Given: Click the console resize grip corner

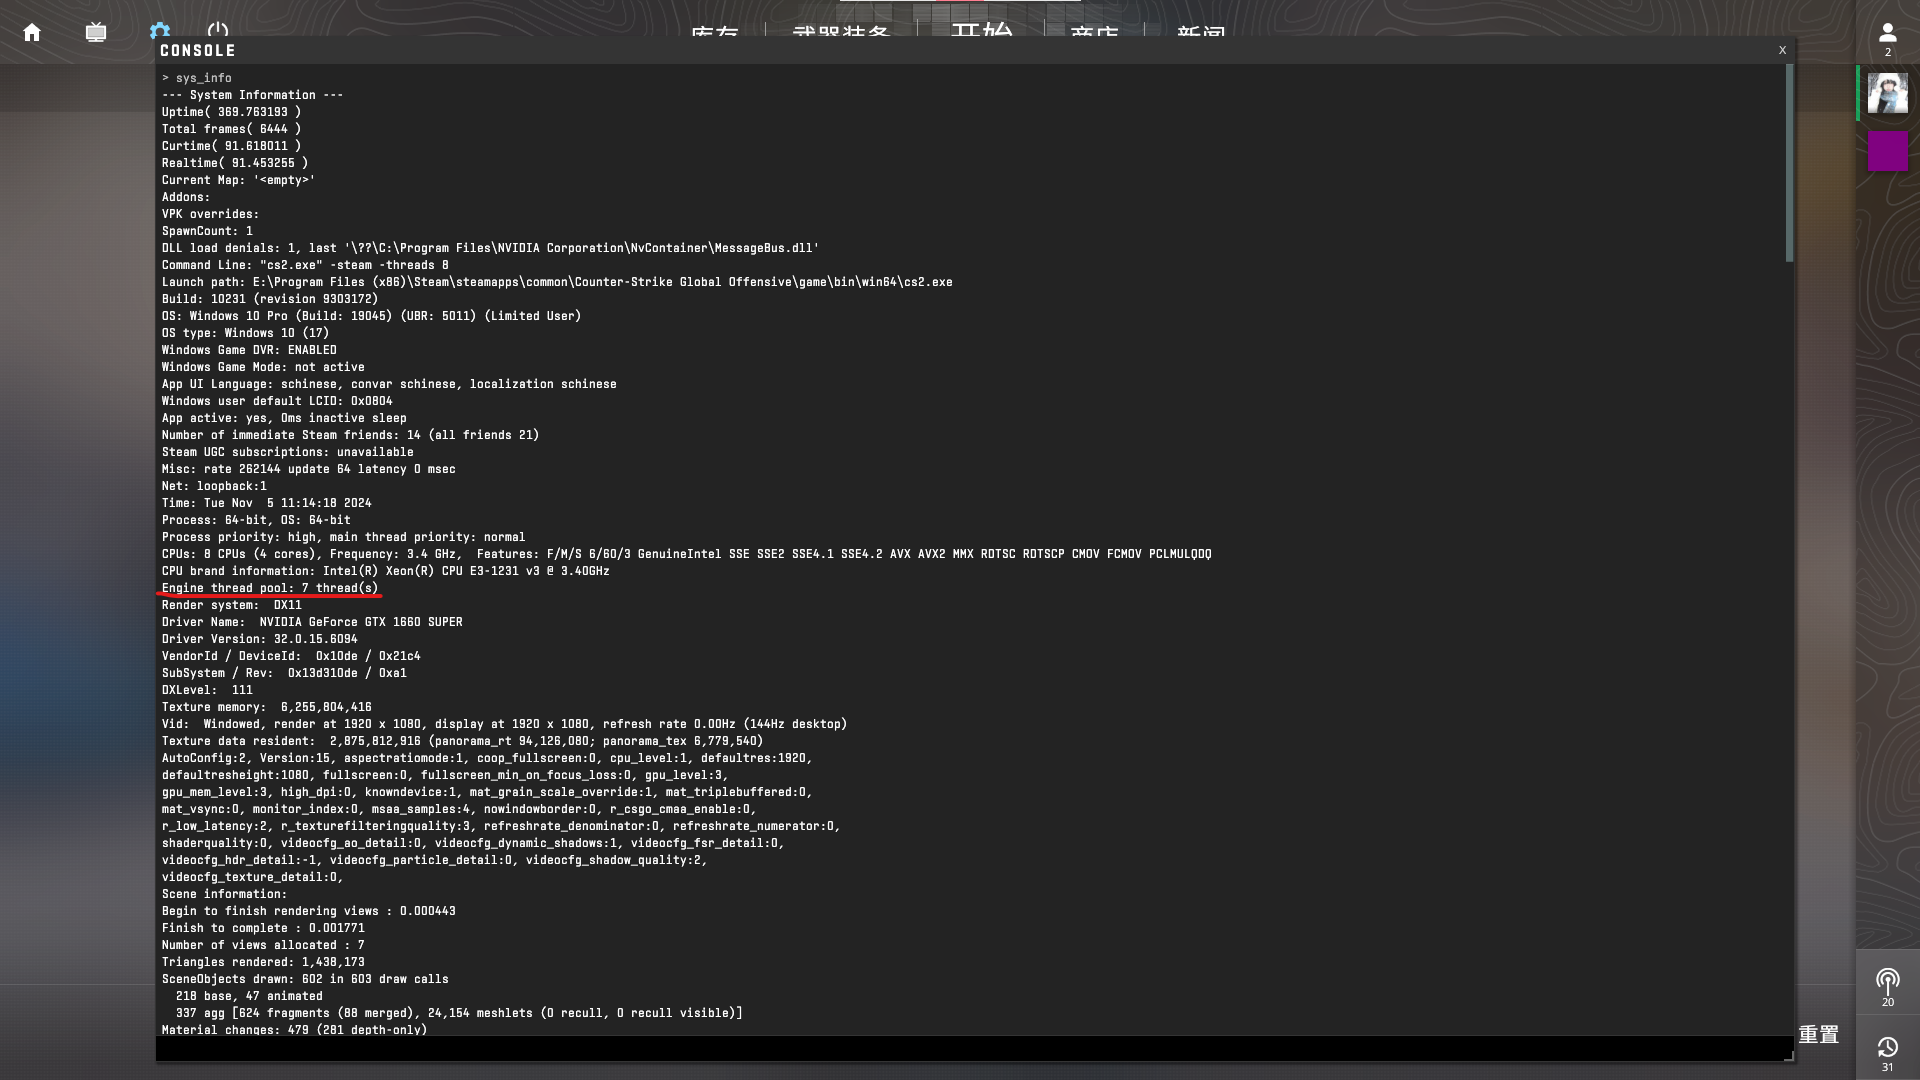Looking at the screenshot, I should (1788, 1055).
